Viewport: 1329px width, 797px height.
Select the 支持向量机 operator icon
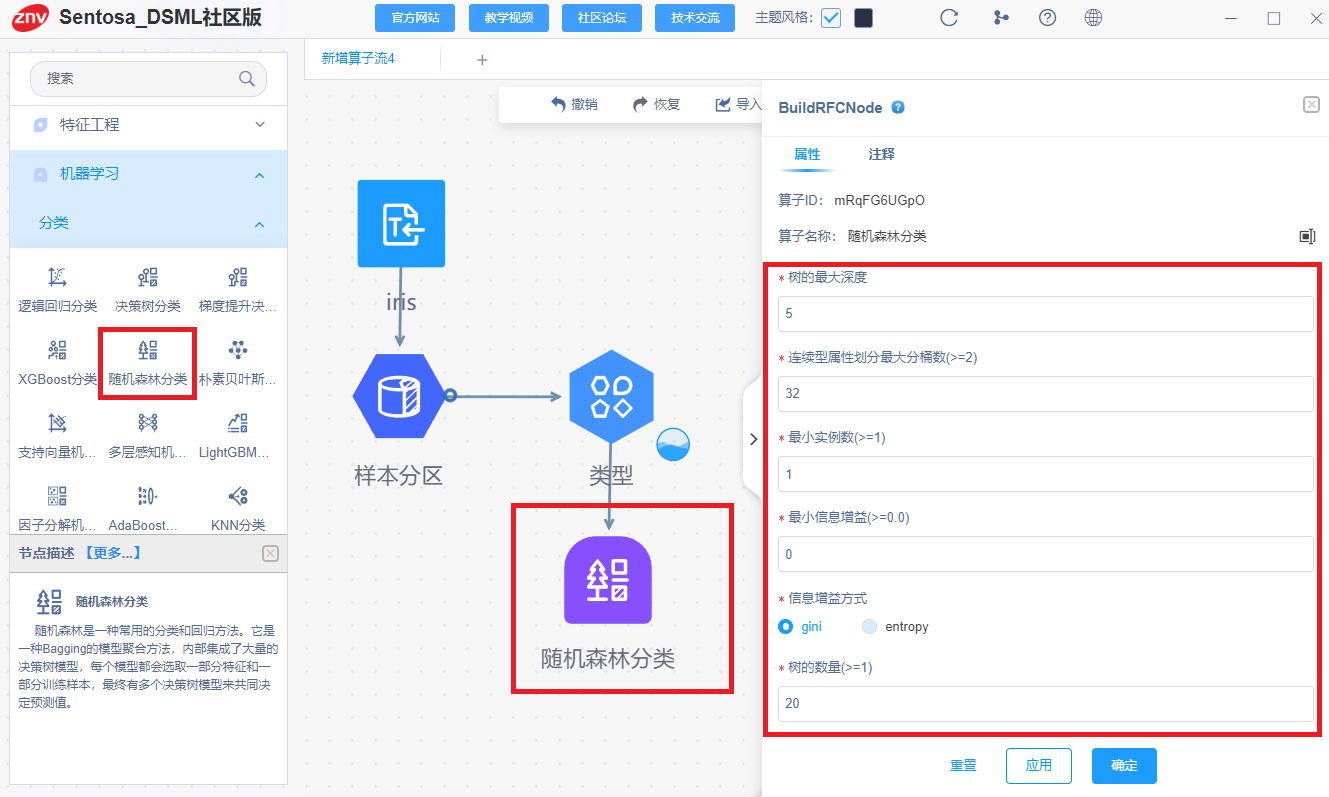click(x=58, y=423)
